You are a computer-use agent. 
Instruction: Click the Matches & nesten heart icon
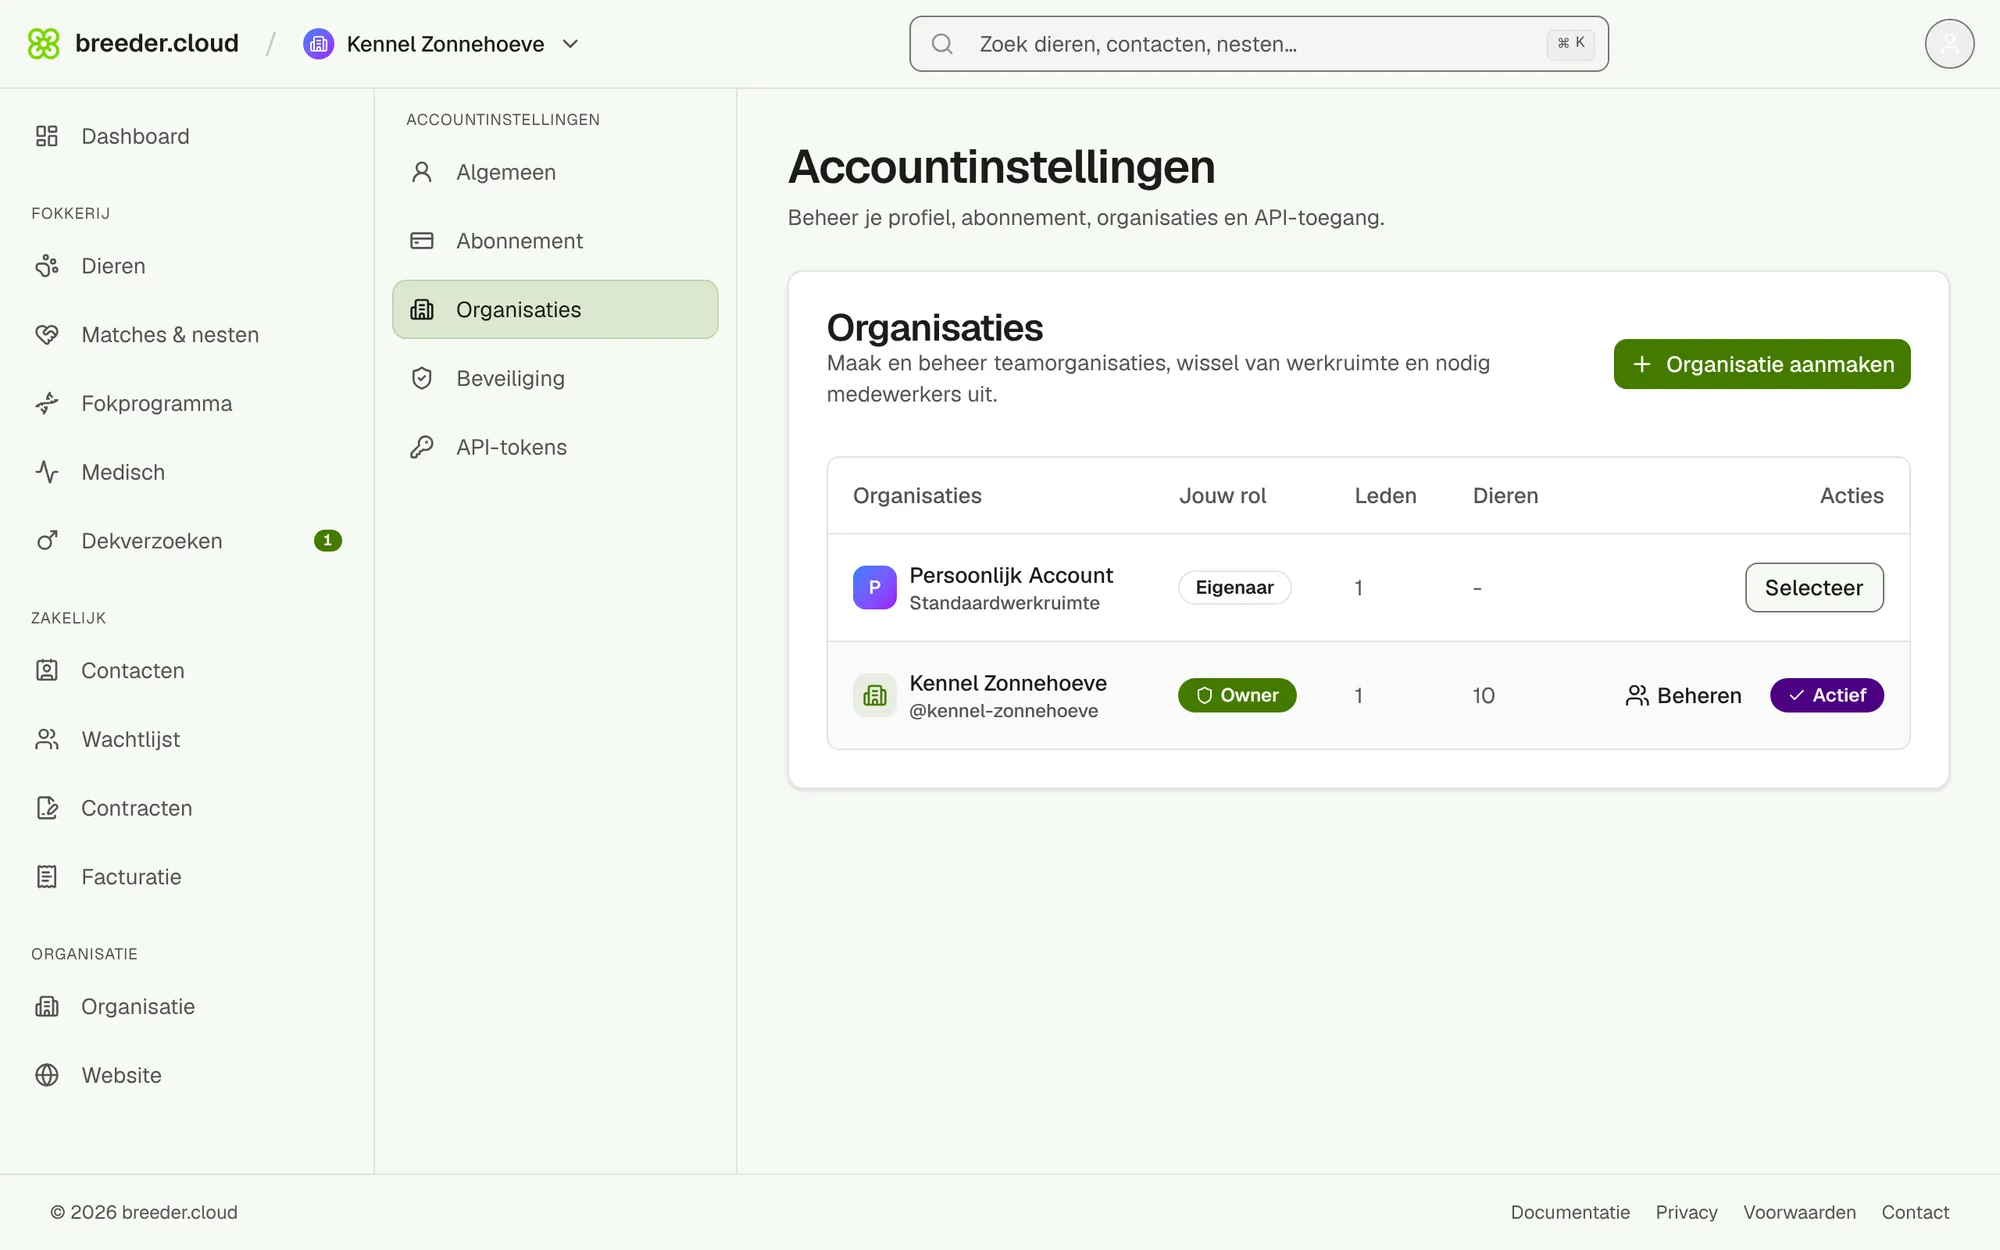click(x=47, y=335)
